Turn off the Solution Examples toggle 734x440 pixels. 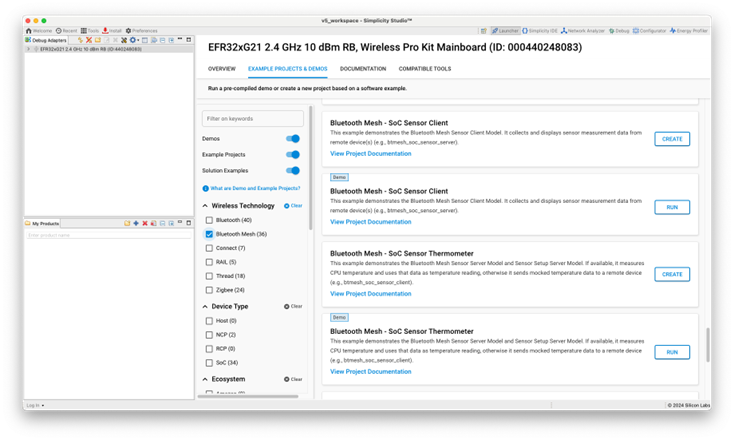(x=292, y=171)
